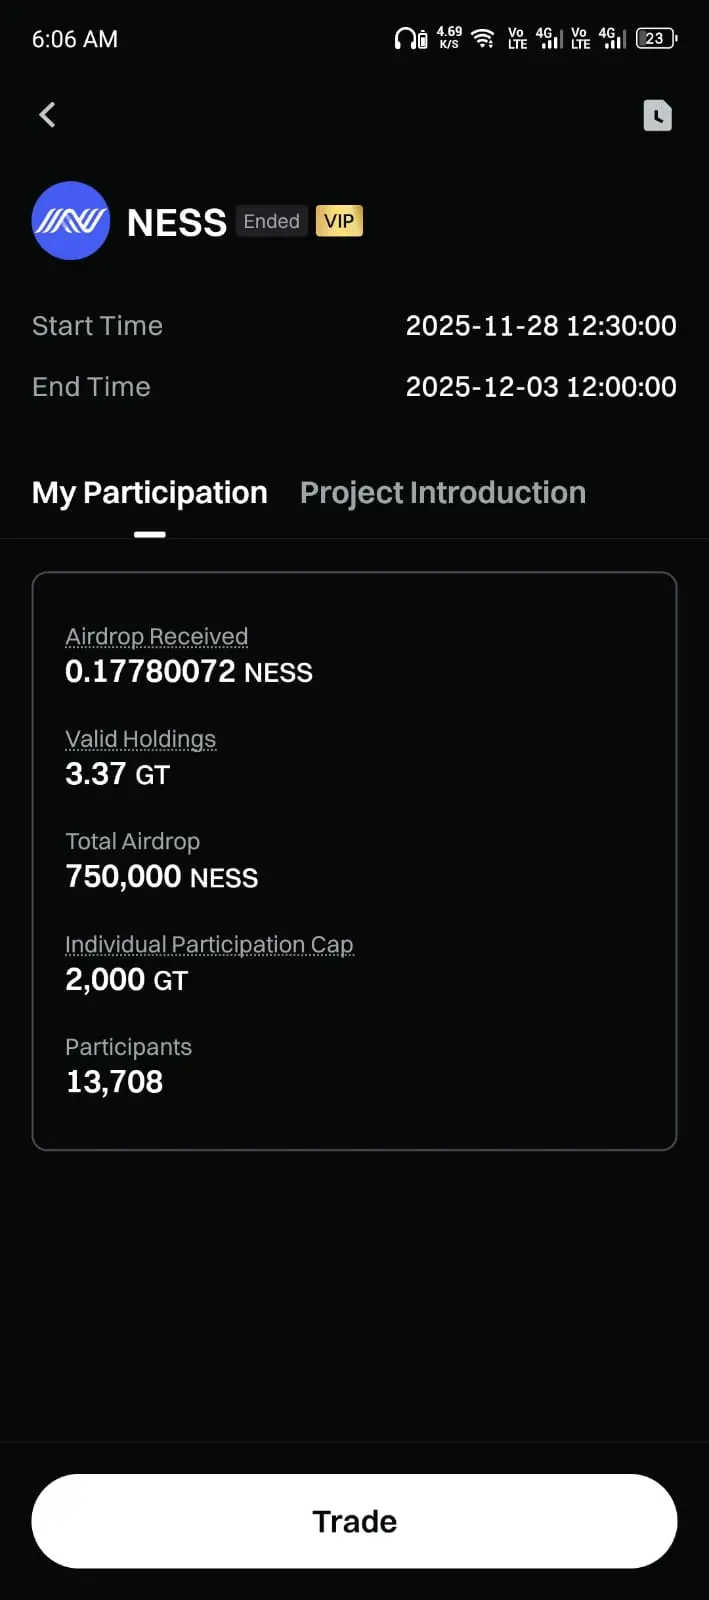This screenshot has width=709, height=1600.
Task: Tap the gold VIP badge
Action: [x=339, y=221]
